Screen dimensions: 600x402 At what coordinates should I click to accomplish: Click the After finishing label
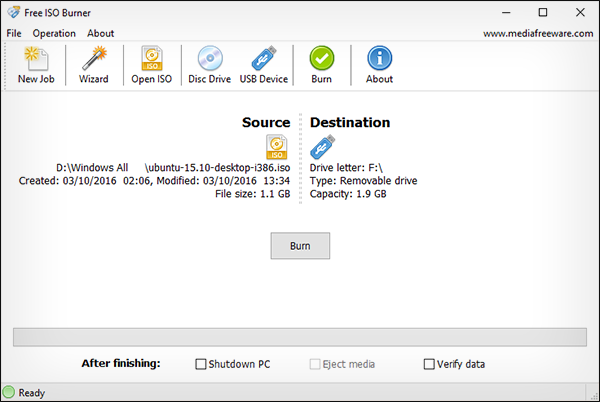[121, 363]
